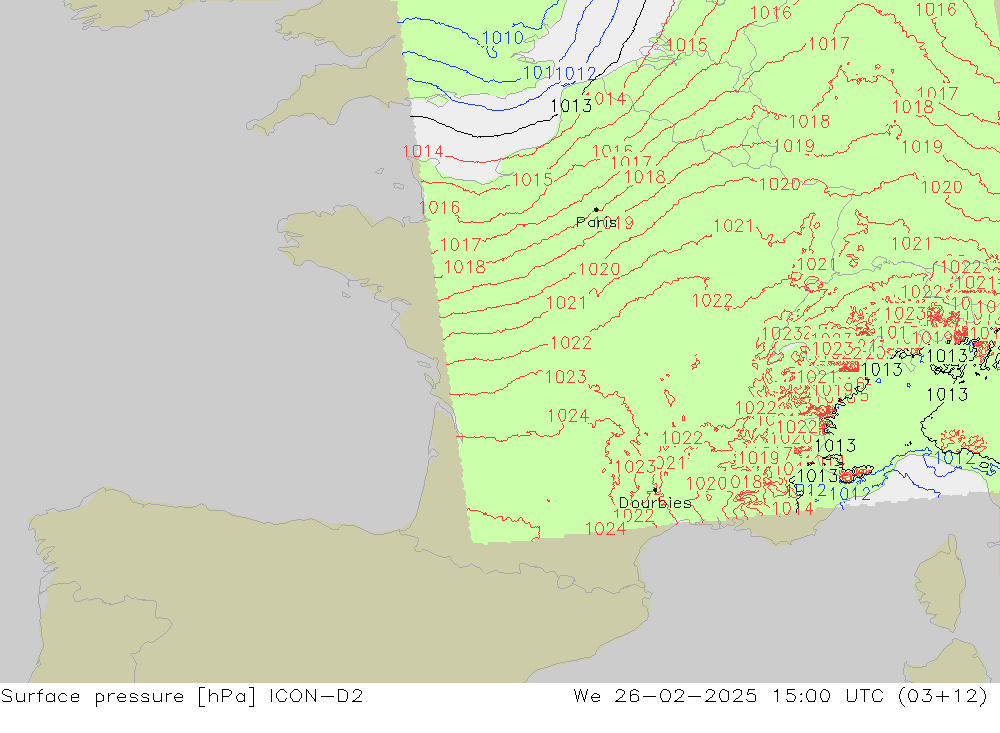Click the Dourbies city label
The image size is (1000, 733).
pos(655,503)
